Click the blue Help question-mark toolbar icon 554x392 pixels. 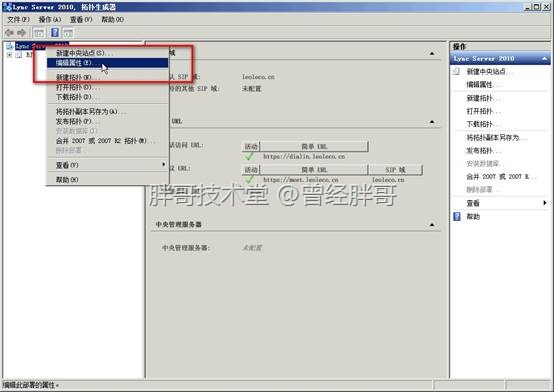point(55,33)
